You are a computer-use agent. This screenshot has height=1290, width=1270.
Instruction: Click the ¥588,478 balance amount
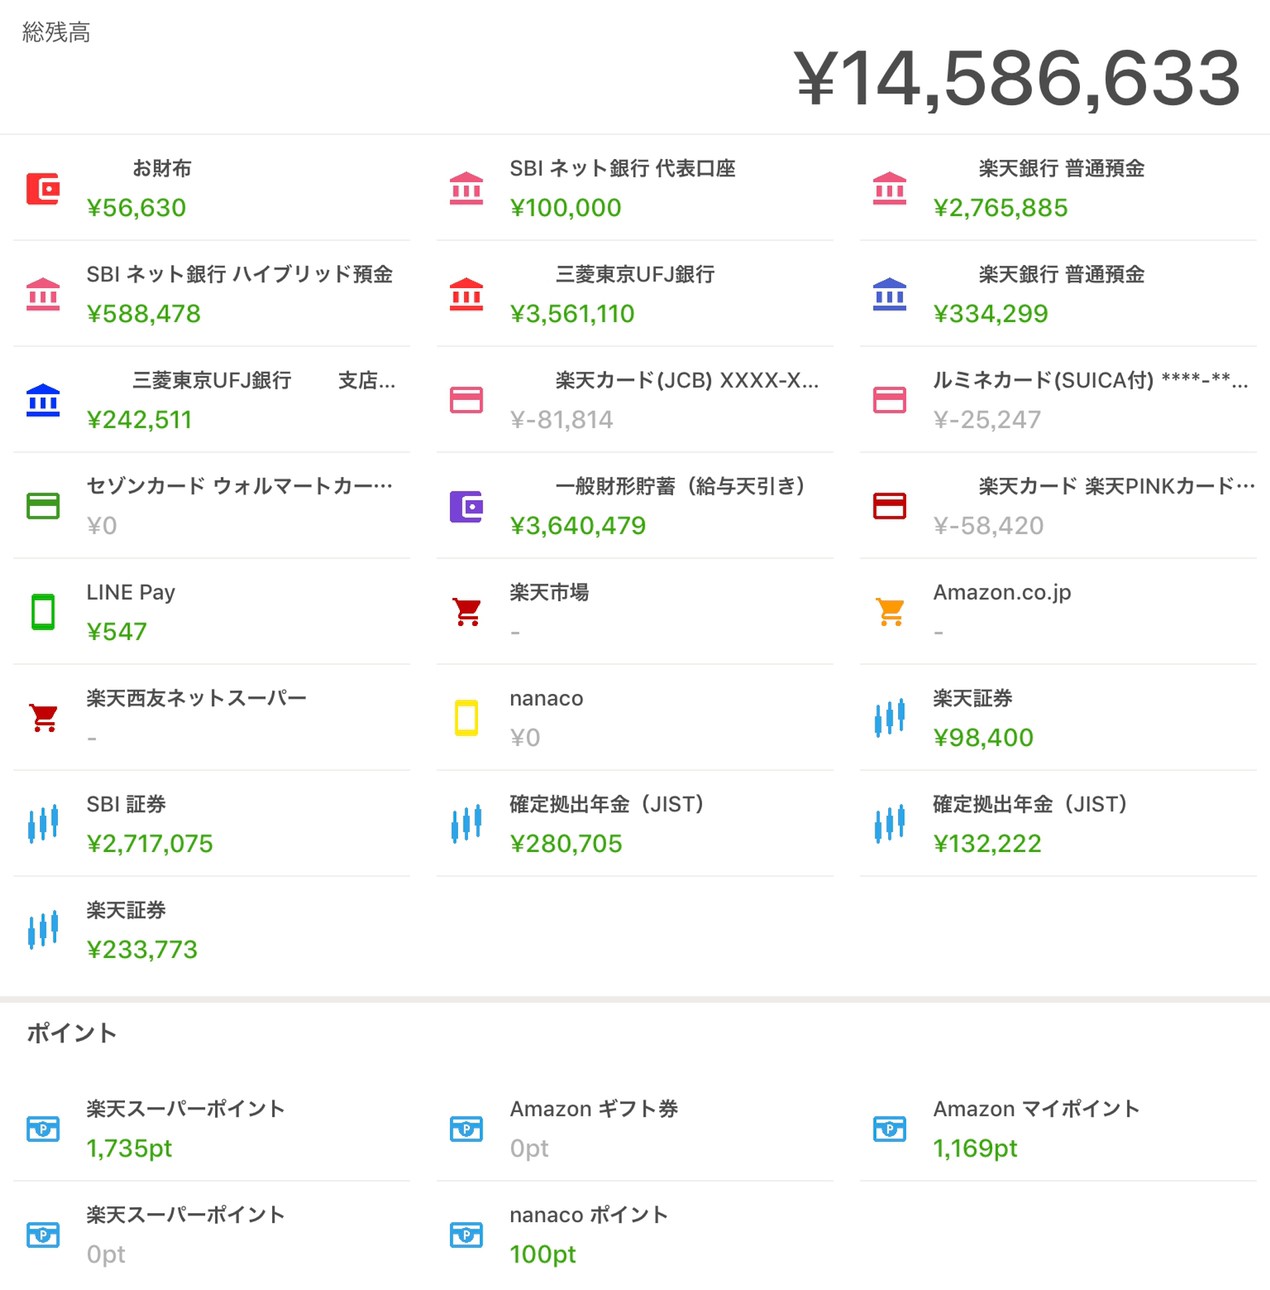tap(144, 314)
